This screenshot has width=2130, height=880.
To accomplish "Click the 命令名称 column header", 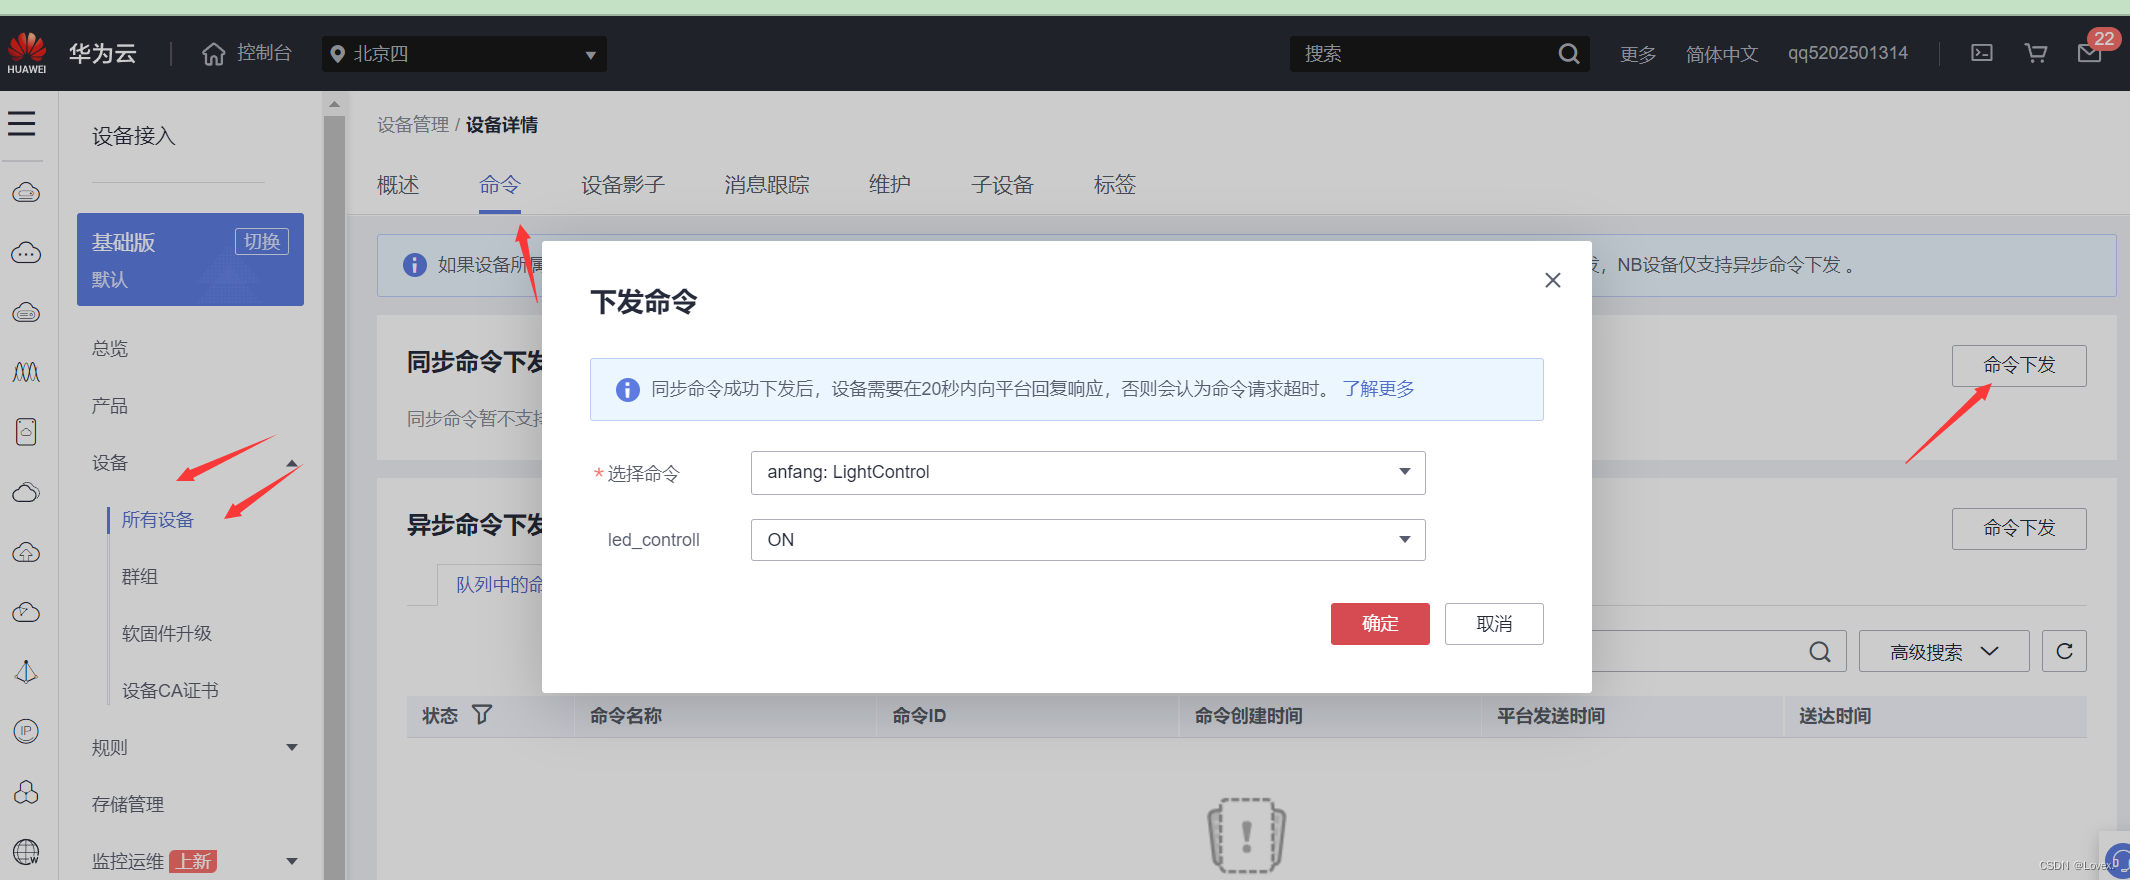I will coord(626,716).
